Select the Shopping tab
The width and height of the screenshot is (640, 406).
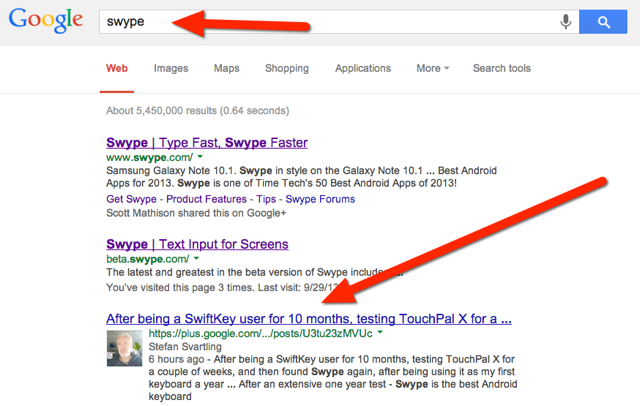[287, 68]
